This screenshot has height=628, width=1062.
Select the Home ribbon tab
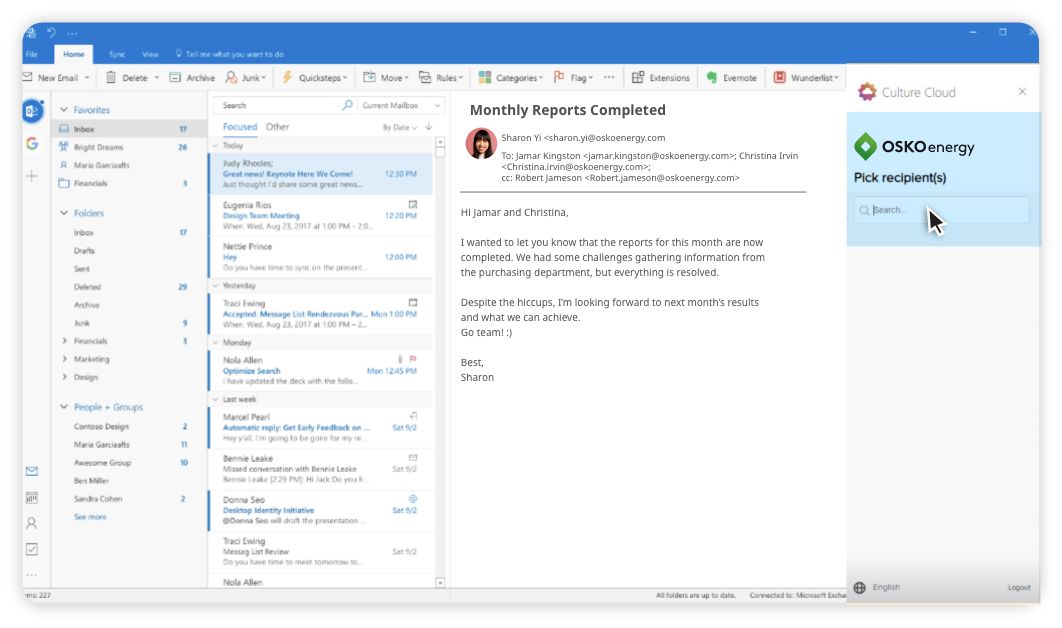pyautogui.click(x=74, y=54)
